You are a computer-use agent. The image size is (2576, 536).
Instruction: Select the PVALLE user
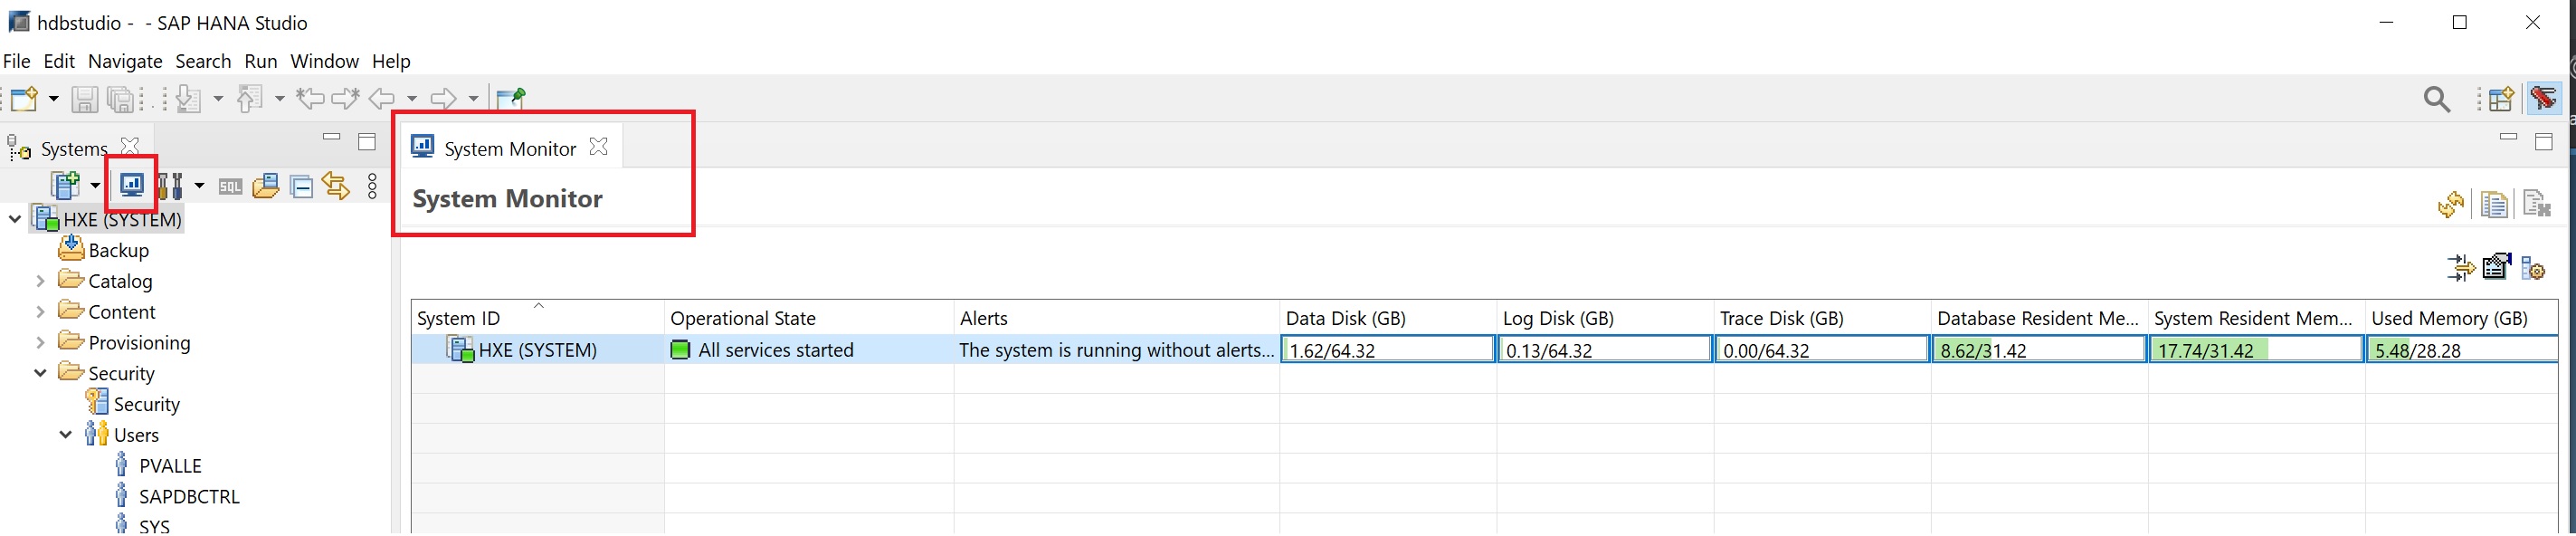169,466
